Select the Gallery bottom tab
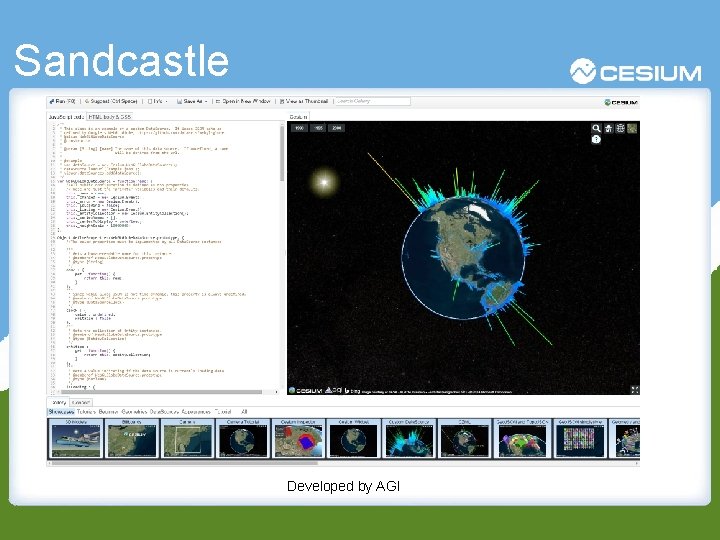The width and height of the screenshot is (720, 540). click(59, 402)
